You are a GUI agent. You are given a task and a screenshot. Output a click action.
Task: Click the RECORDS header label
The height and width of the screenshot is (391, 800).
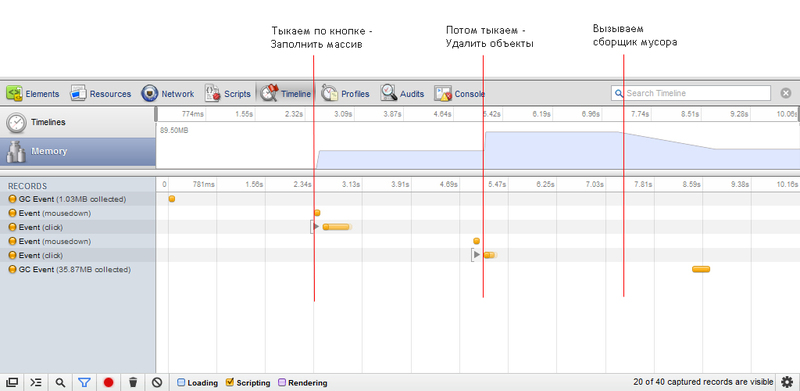(x=28, y=186)
